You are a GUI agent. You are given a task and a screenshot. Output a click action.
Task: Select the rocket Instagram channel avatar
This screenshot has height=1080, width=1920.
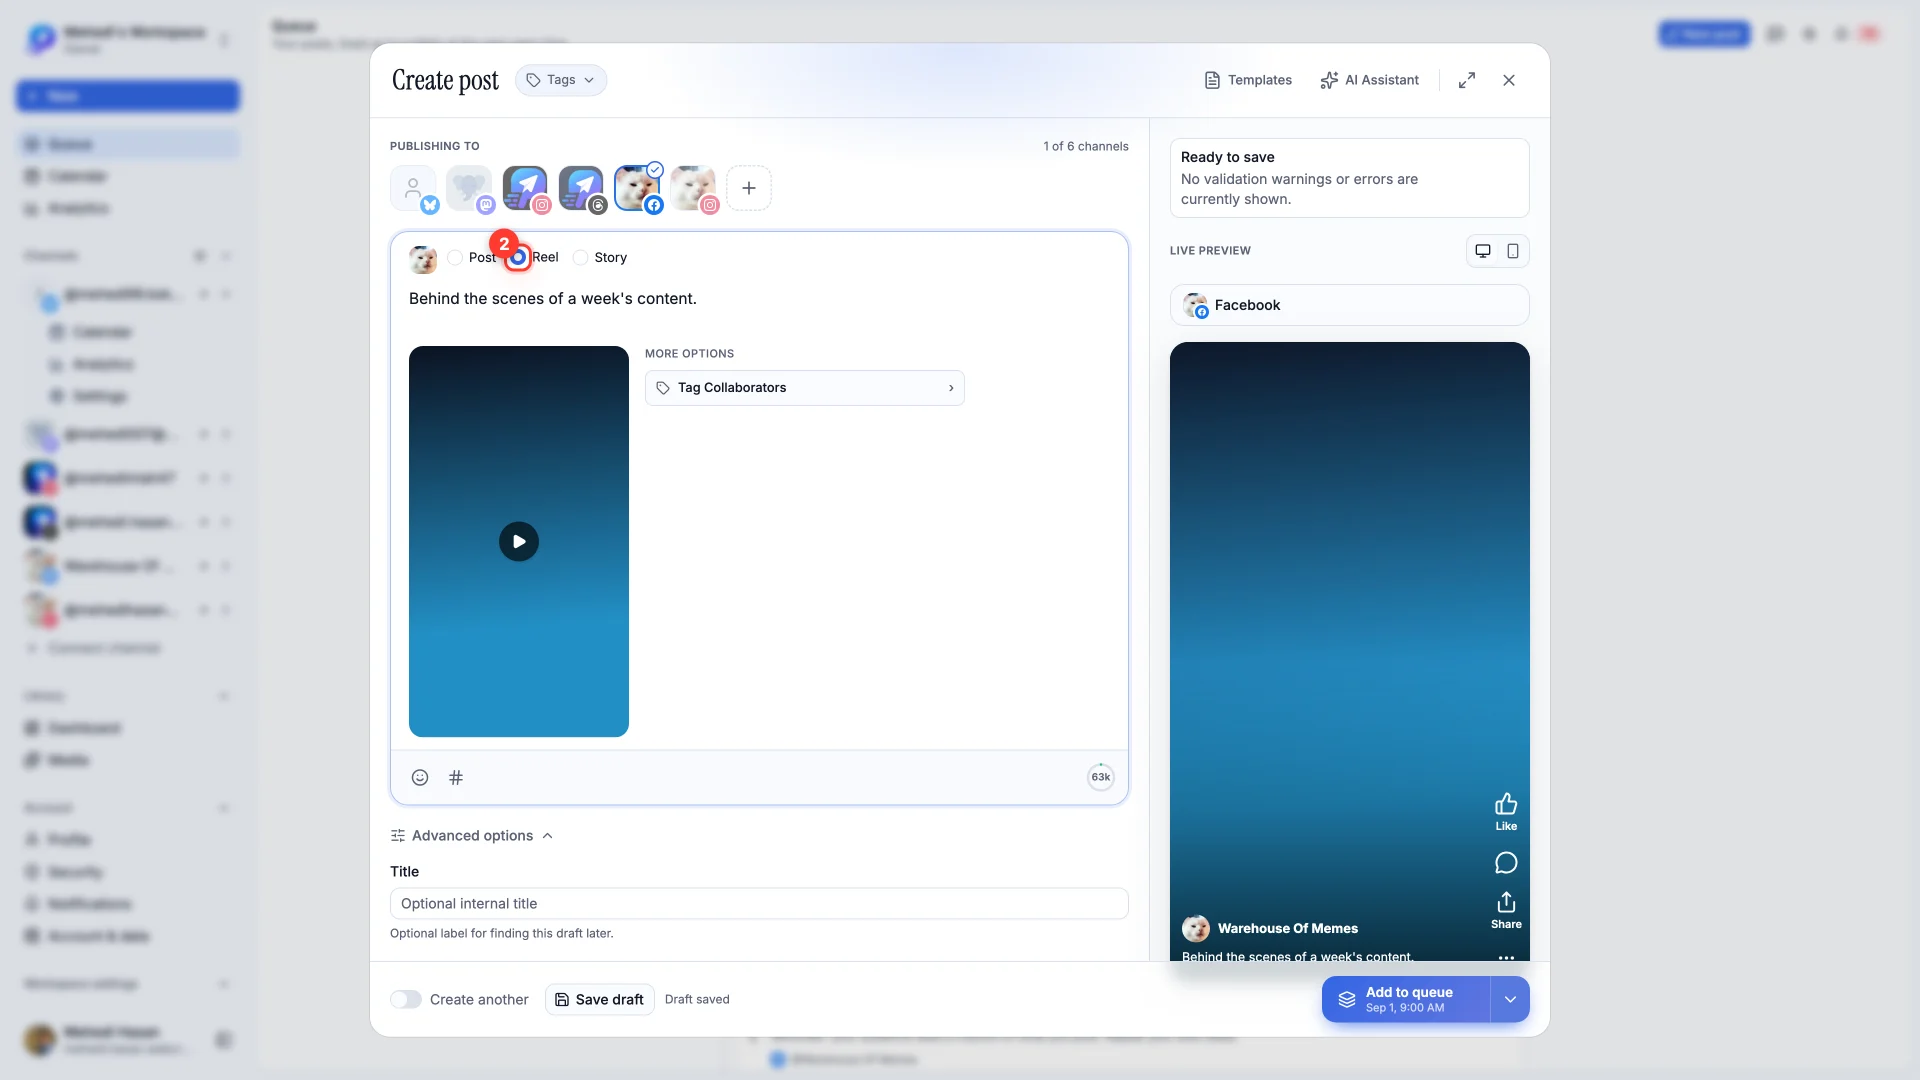coord(525,188)
